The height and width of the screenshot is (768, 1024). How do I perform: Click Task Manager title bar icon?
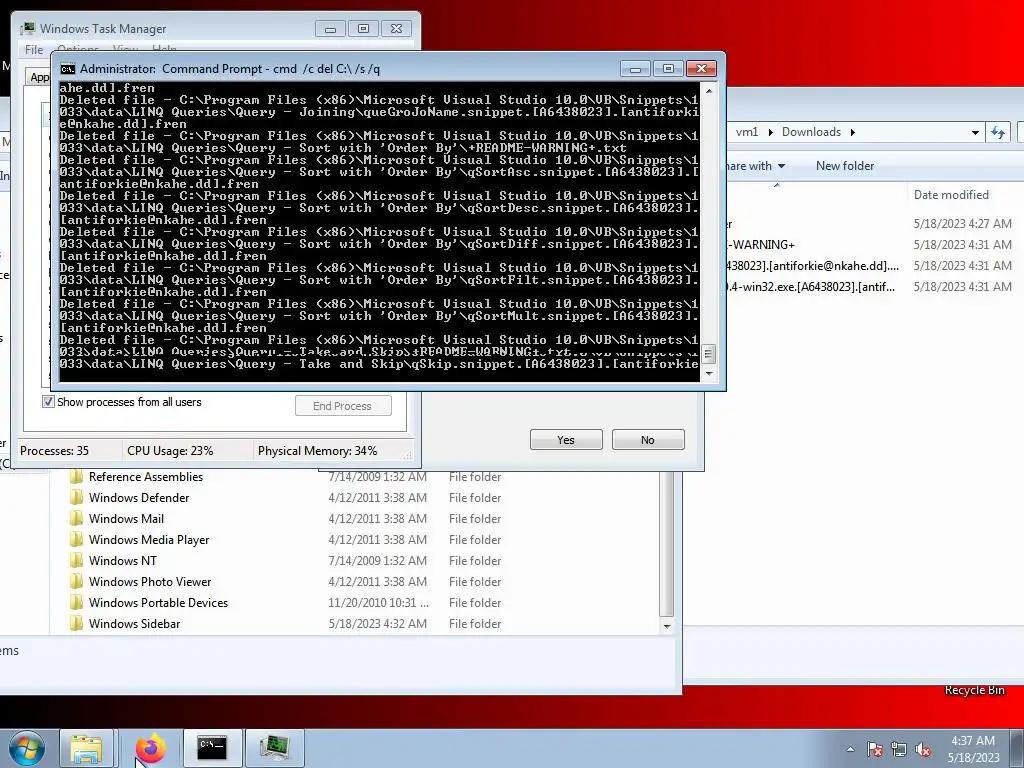click(x=27, y=29)
